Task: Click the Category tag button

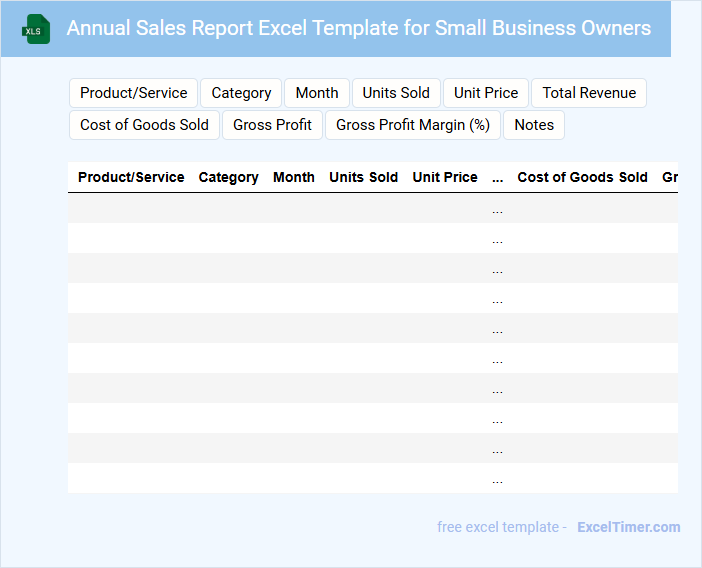Action: (241, 93)
